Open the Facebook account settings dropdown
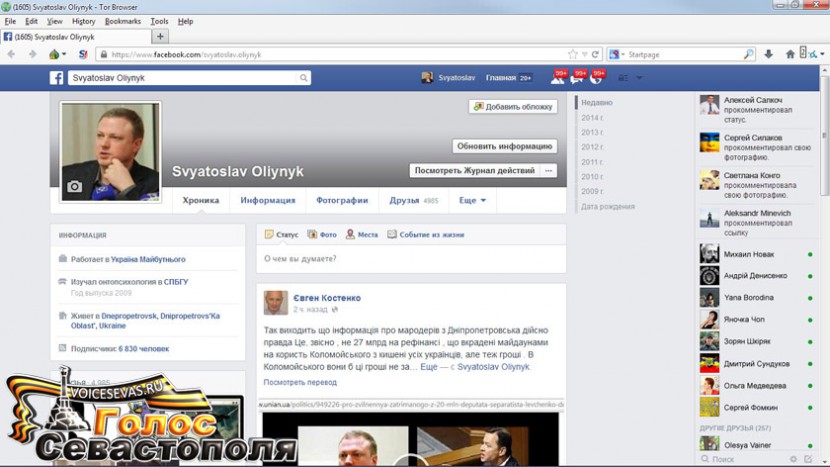 coord(638,78)
